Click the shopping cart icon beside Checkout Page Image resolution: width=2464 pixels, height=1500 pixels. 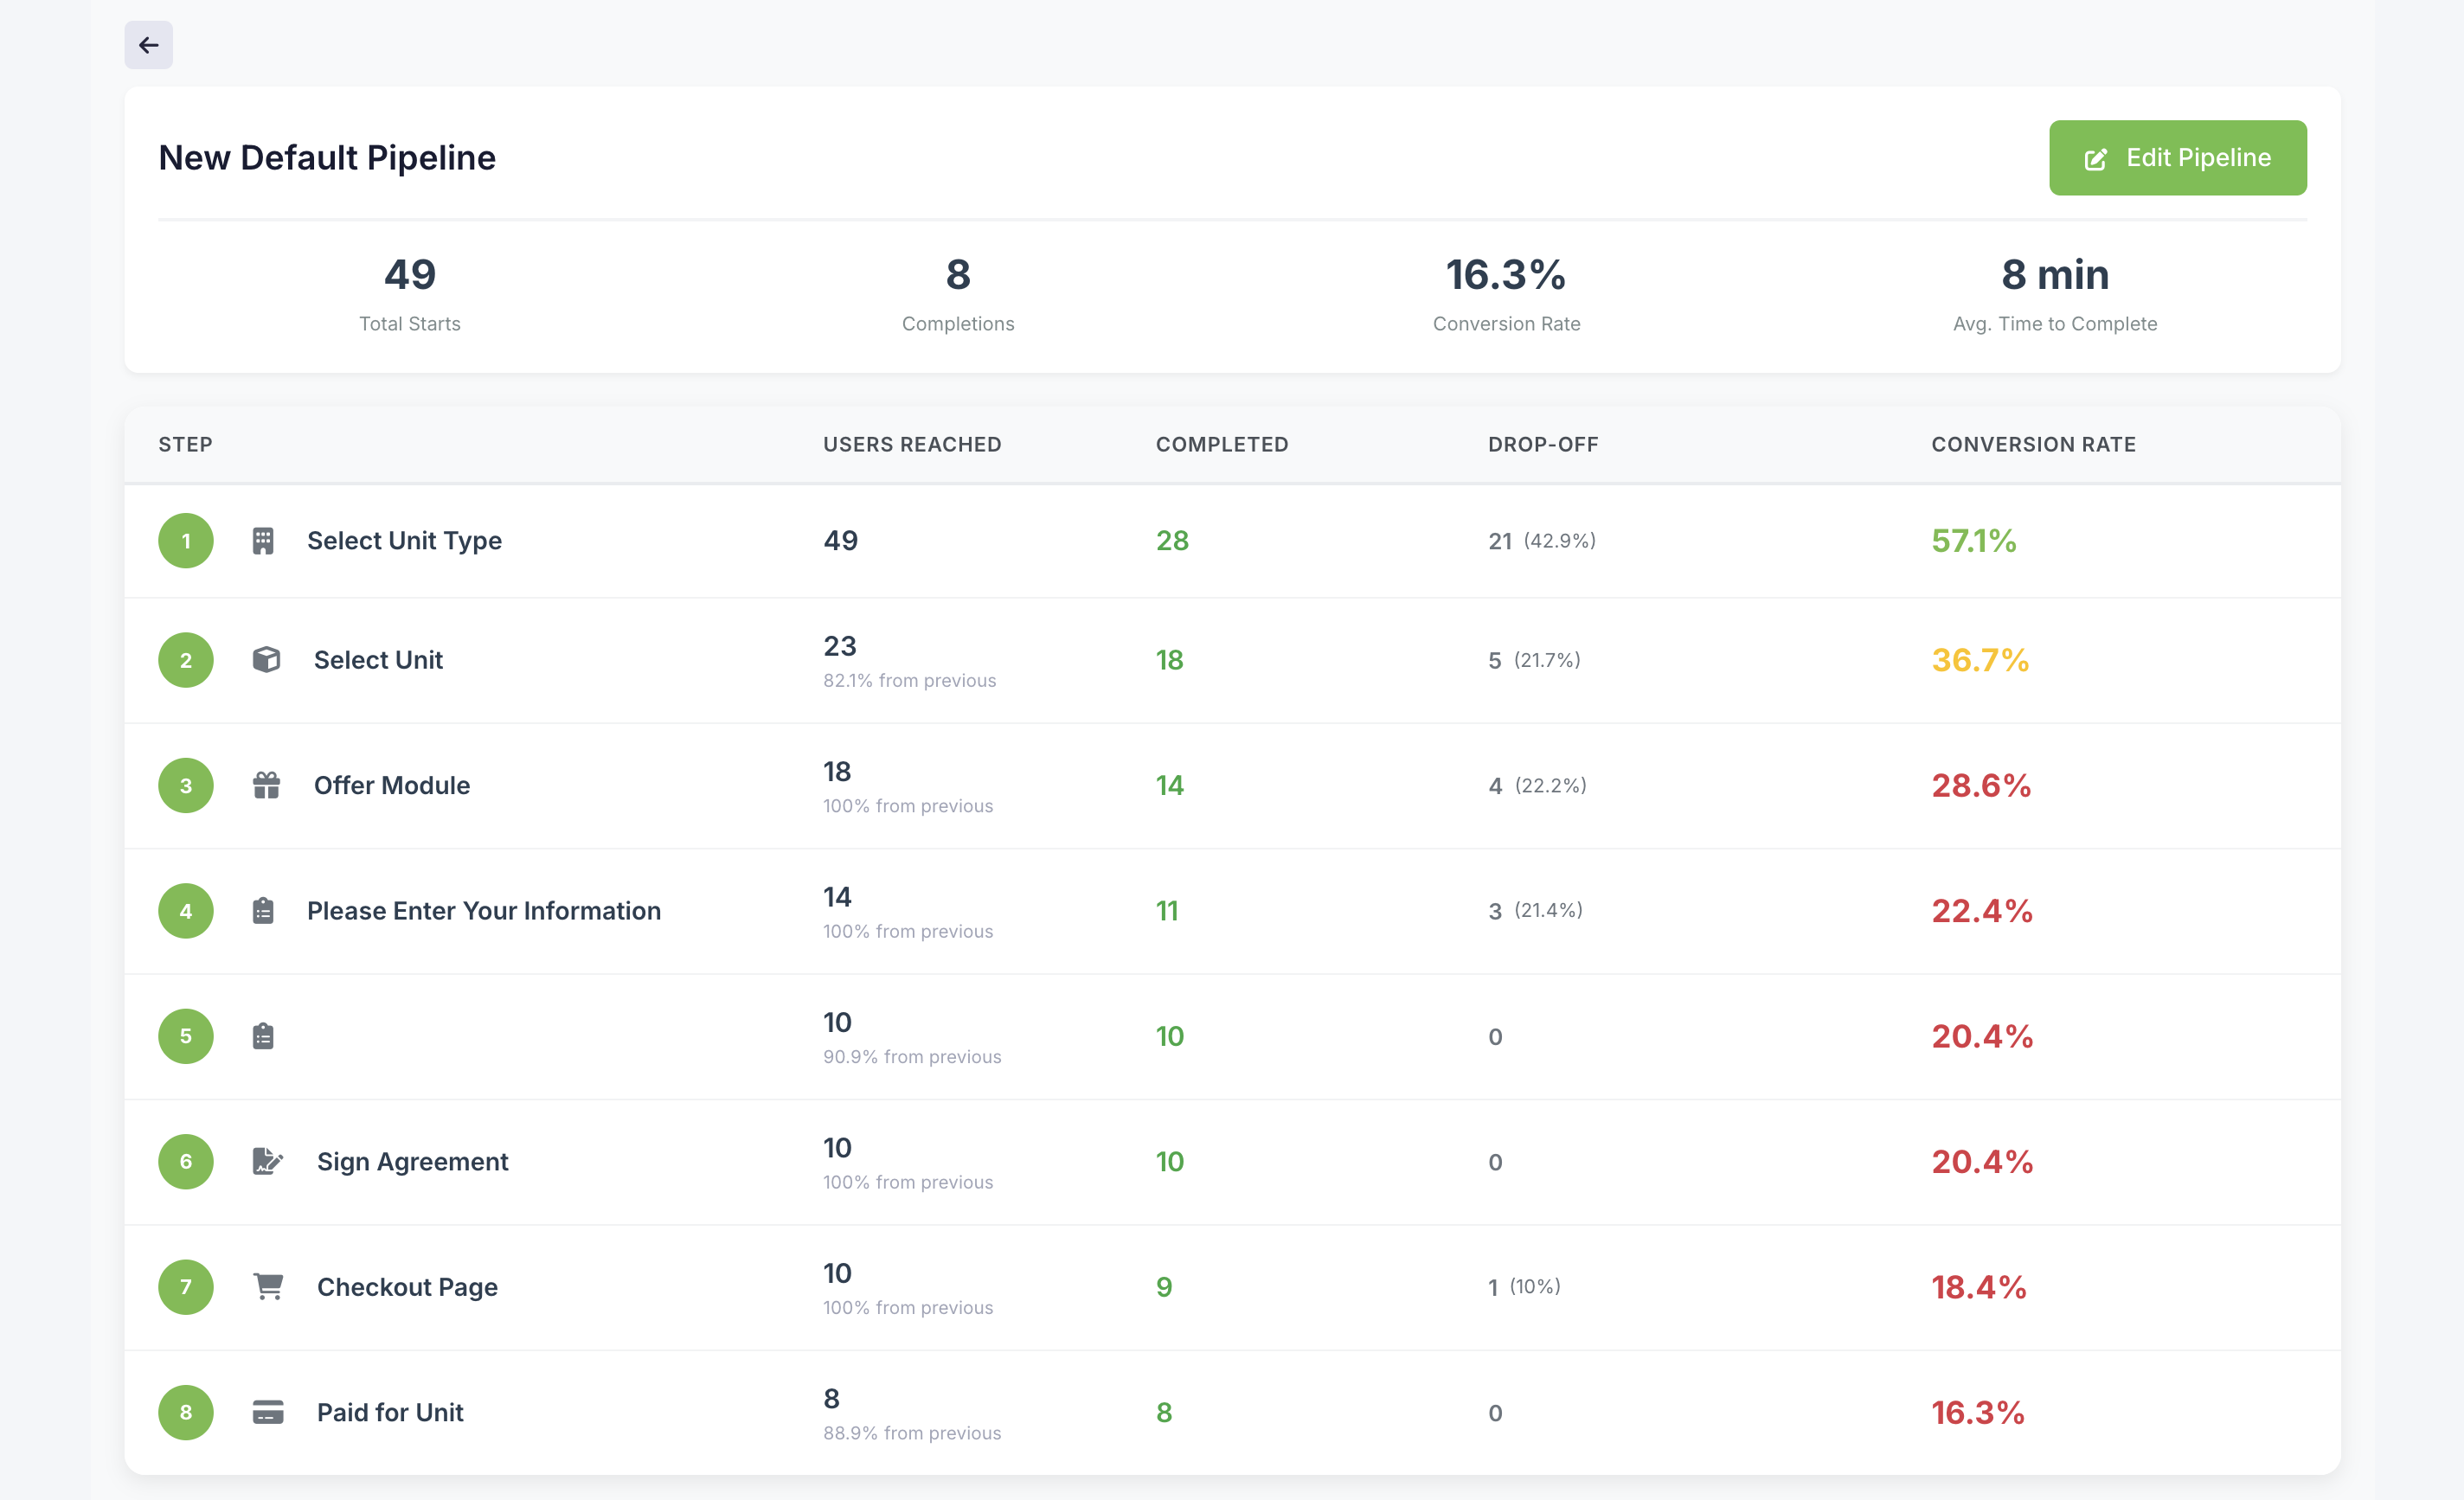pos(268,1286)
